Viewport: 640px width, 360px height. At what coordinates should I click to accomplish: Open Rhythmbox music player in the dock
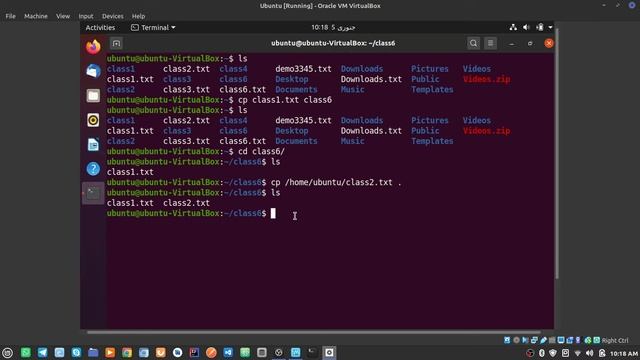click(x=93, y=120)
